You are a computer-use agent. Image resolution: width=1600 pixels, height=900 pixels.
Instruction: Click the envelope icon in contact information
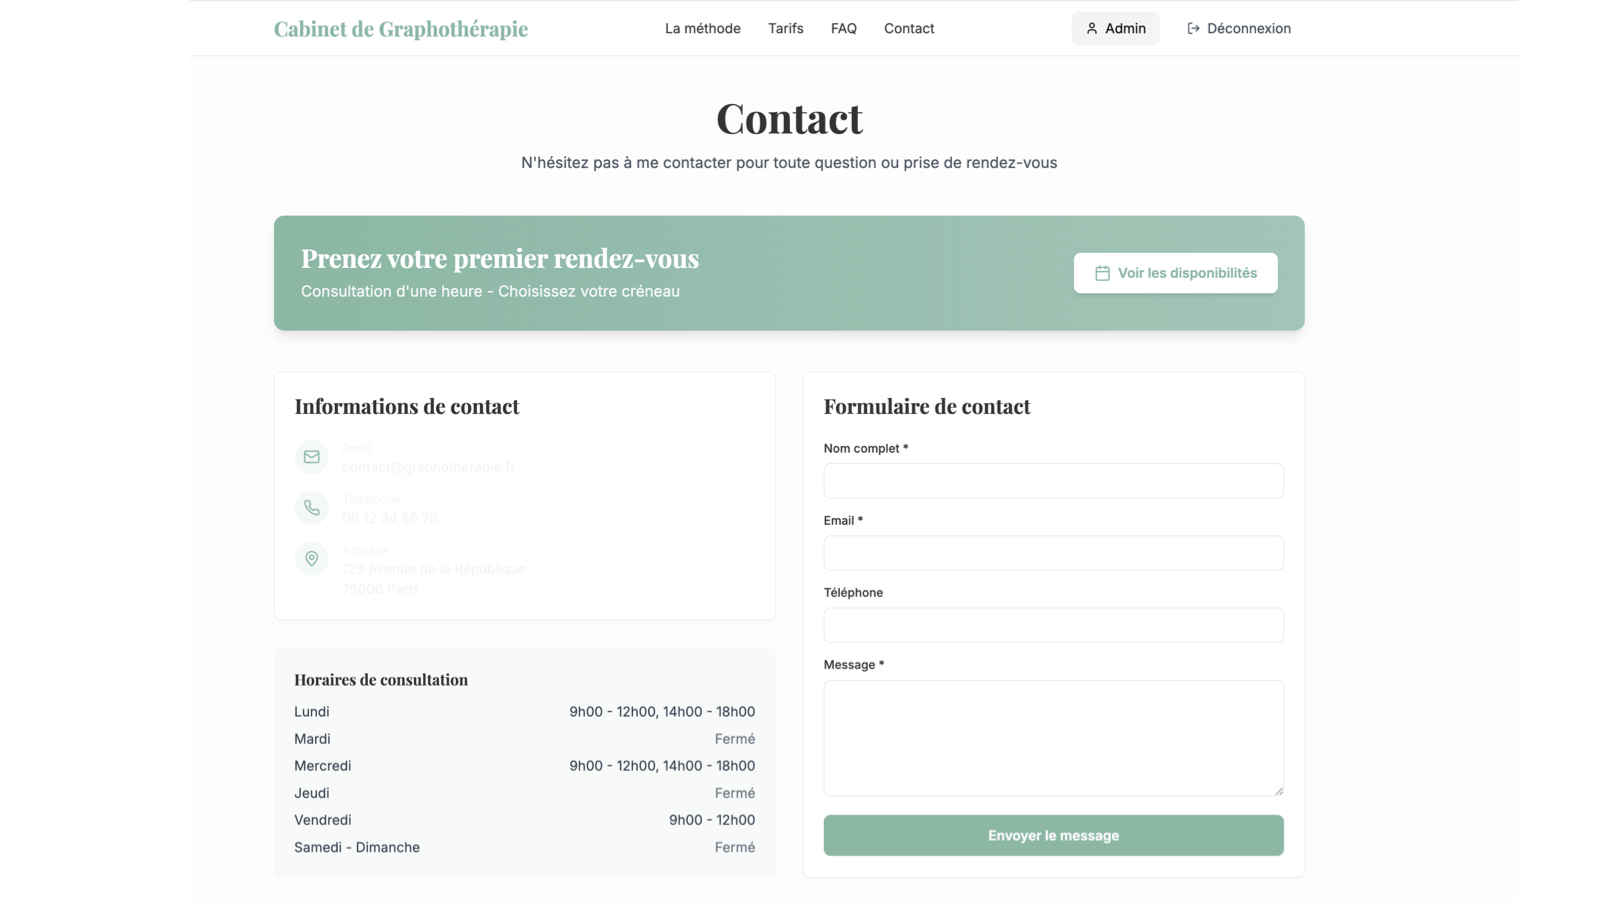tap(312, 457)
